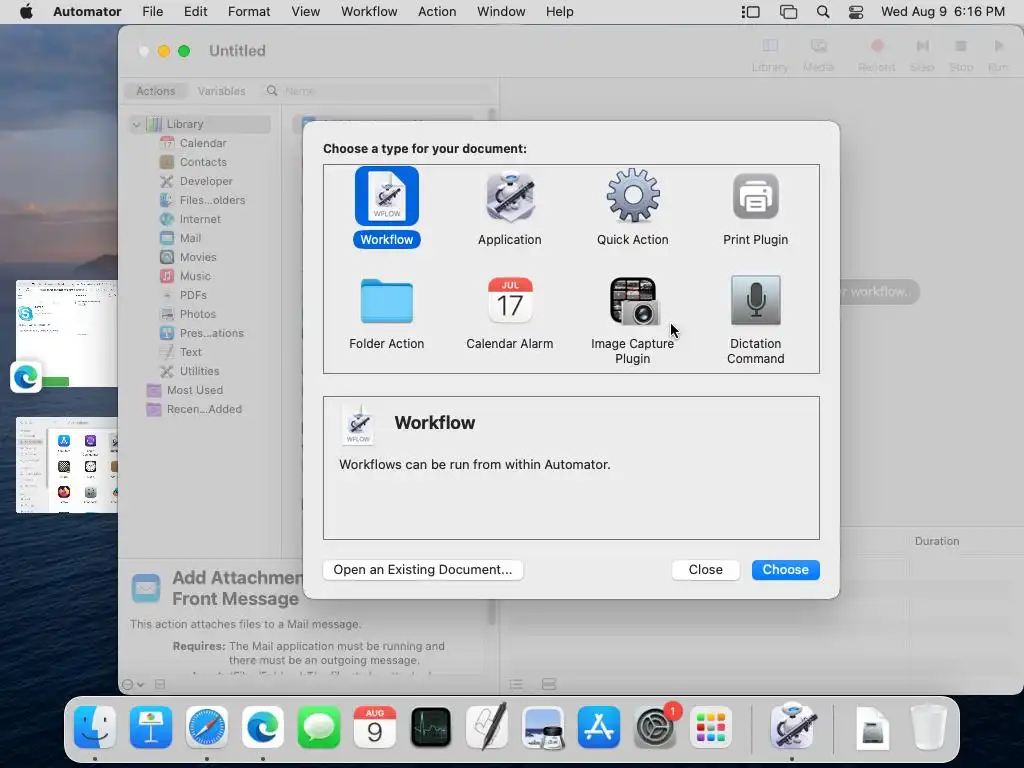The width and height of the screenshot is (1024, 768).
Task: Open the Apple menu
Action: tap(26, 12)
